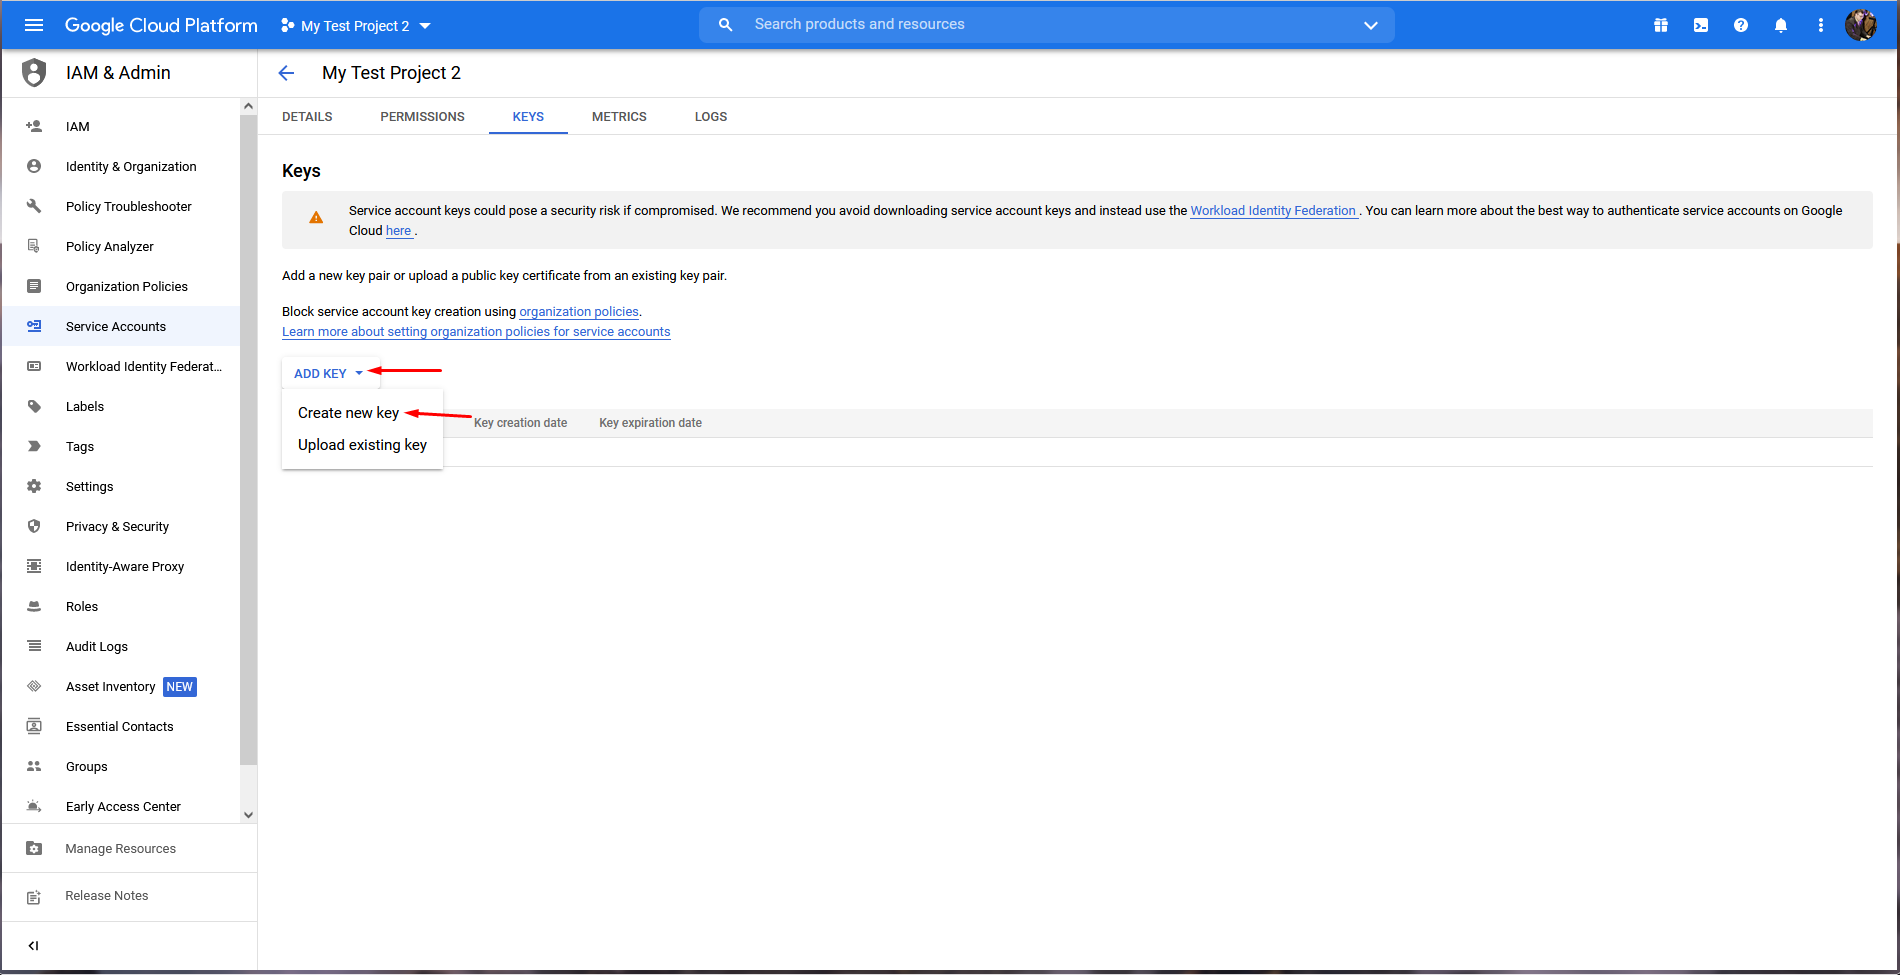This screenshot has height=975, width=1900.
Task: Switch to the Metrics tab
Action: (619, 117)
